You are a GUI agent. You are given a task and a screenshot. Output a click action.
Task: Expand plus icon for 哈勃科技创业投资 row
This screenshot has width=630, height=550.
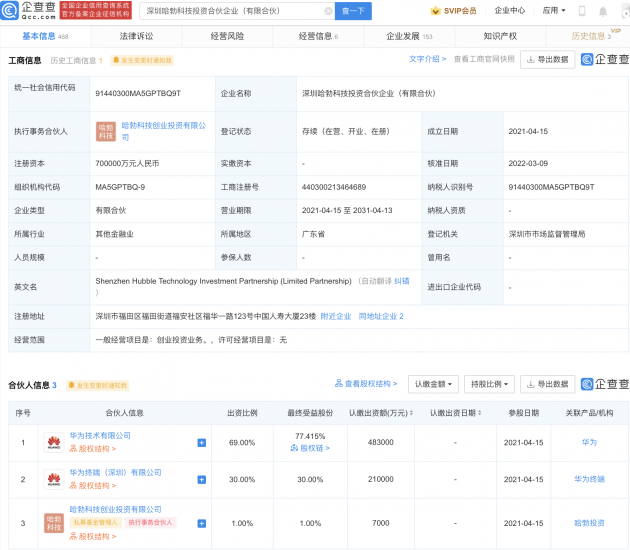pos(202,523)
